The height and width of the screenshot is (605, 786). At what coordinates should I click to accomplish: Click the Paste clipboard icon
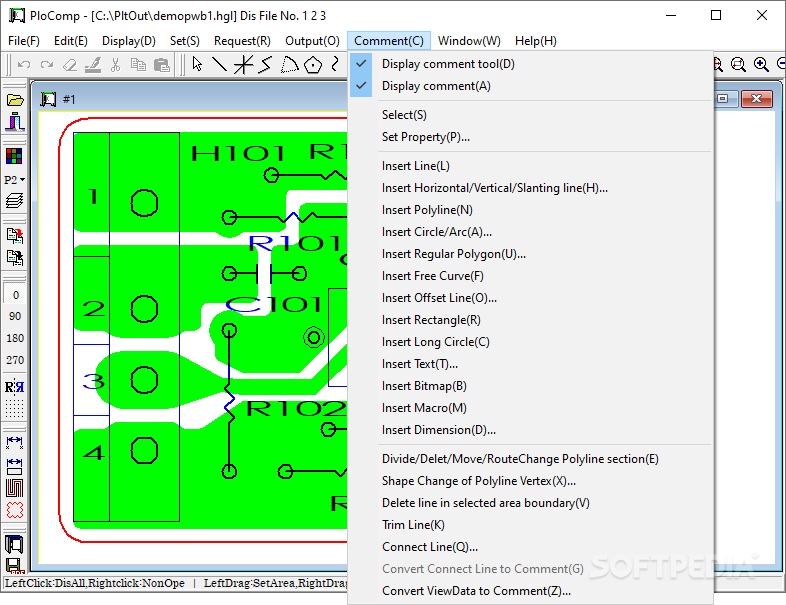161,65
